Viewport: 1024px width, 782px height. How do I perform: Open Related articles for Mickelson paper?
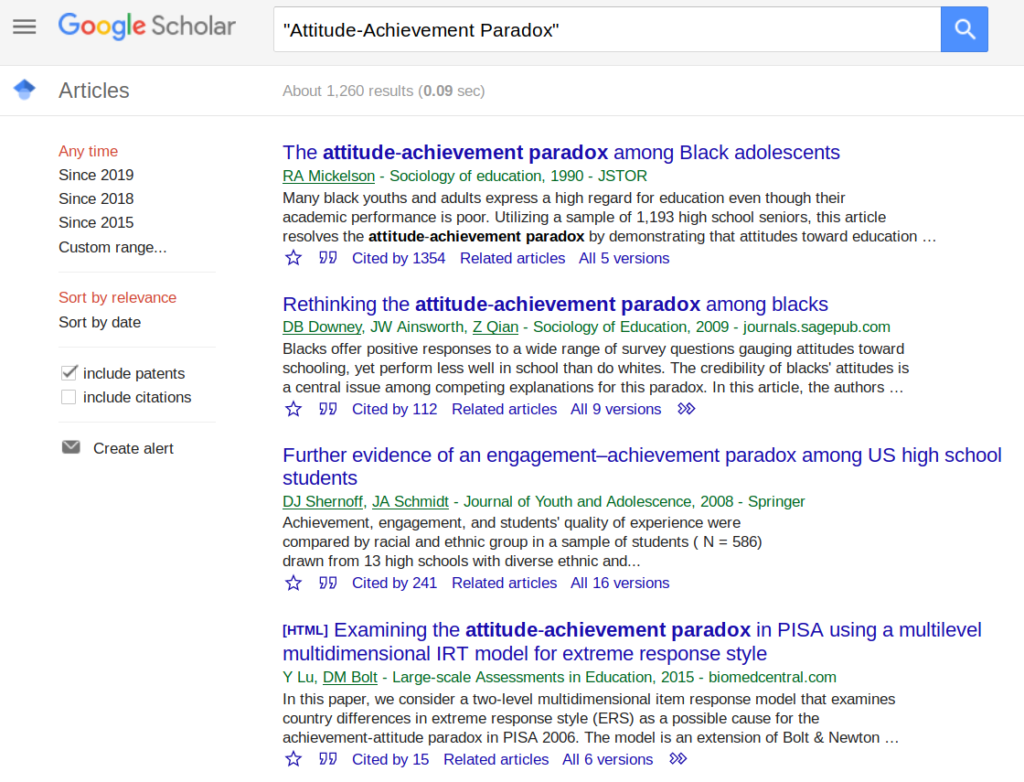coord(513,258)
